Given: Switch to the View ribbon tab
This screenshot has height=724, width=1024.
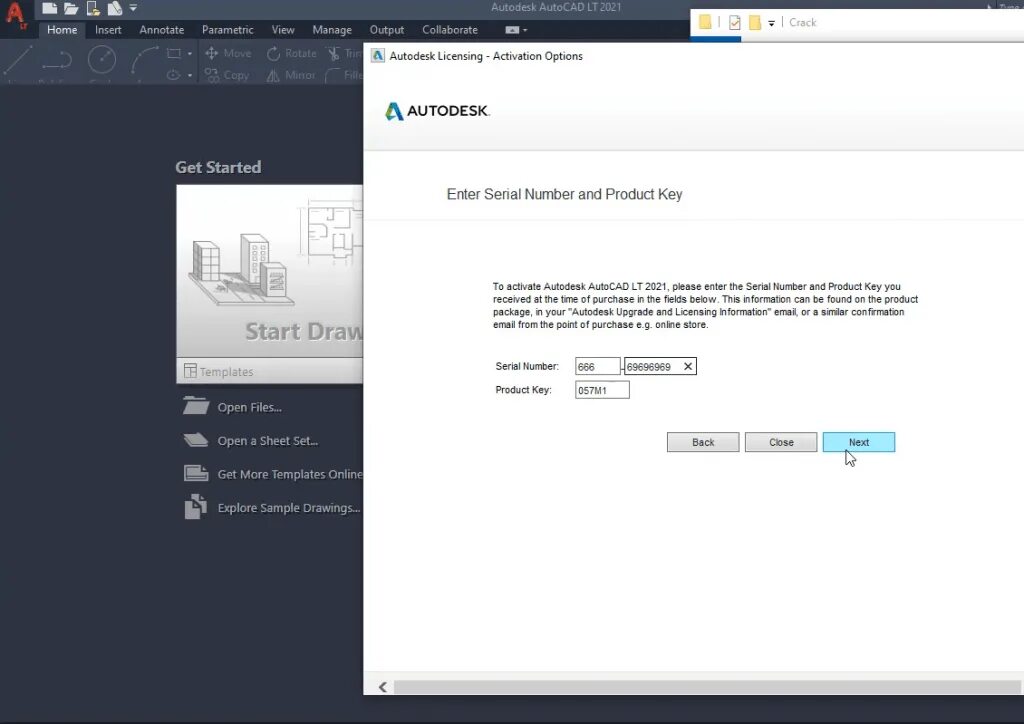Looking at the screenshot, I should click(283, 30).
